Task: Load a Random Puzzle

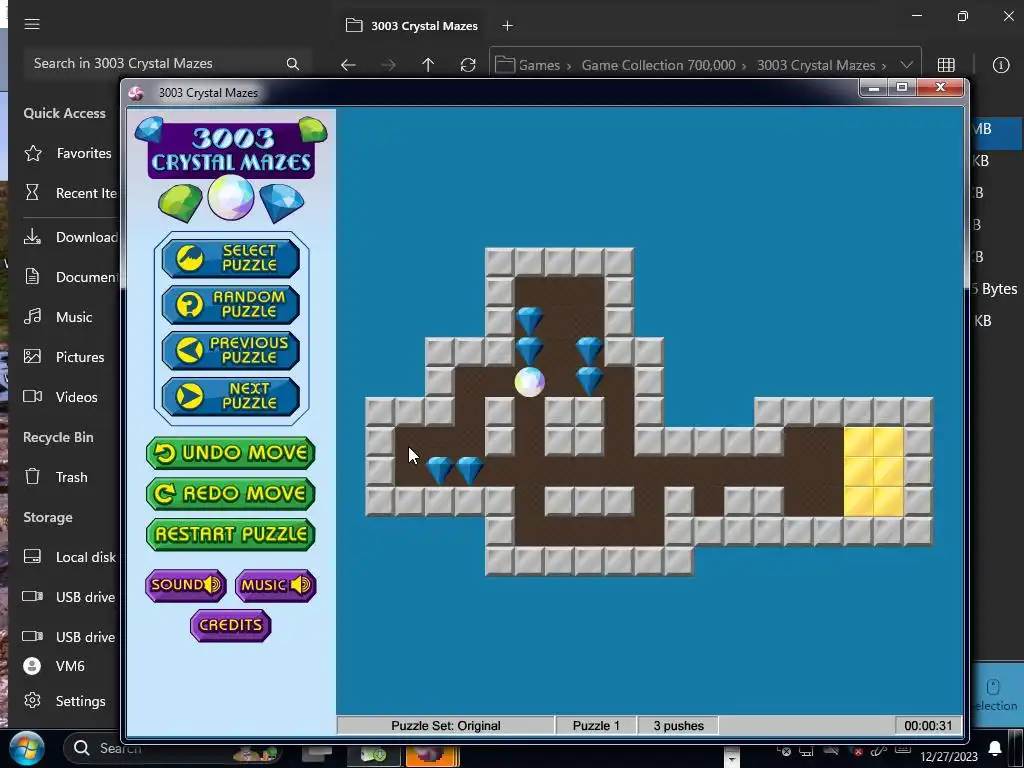Action: tap(231, 304)
